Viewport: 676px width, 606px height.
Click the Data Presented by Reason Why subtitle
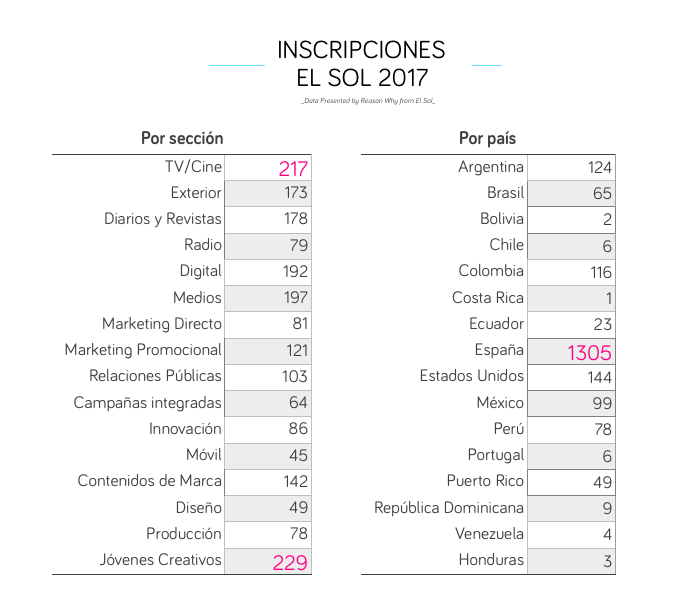click(x=368, y=101)
